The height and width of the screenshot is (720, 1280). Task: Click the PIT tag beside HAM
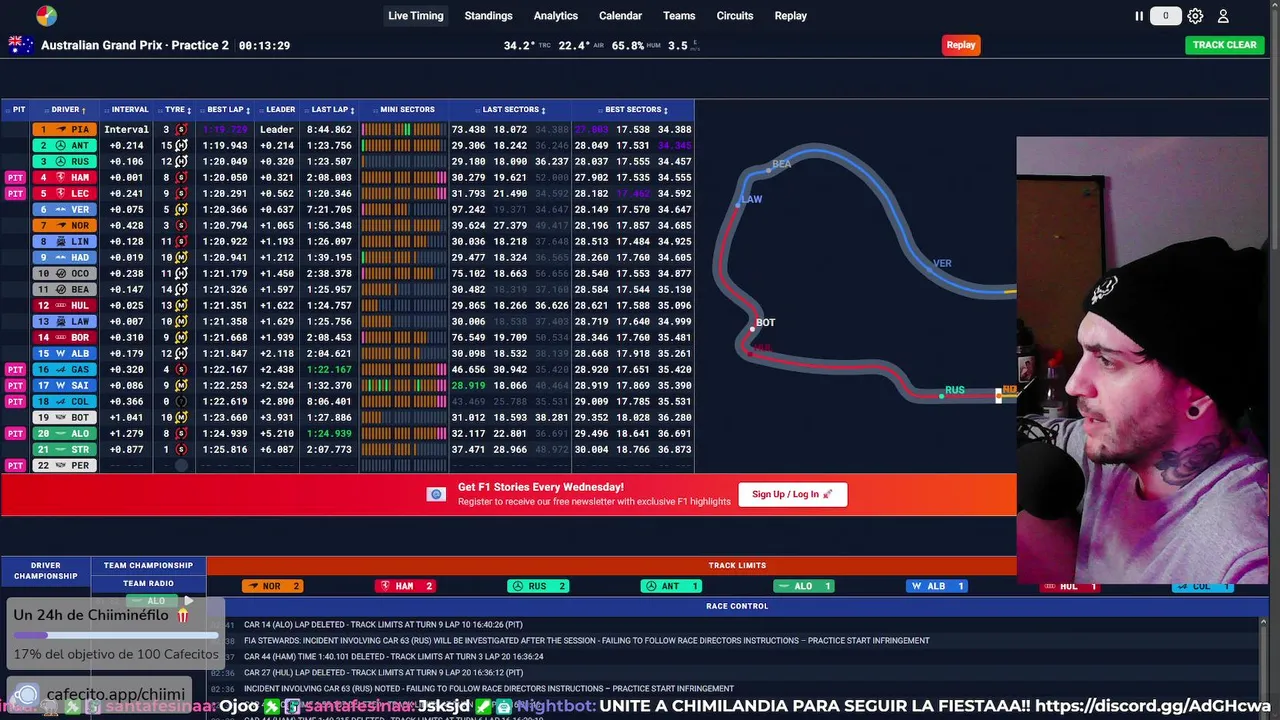[15, 178]
